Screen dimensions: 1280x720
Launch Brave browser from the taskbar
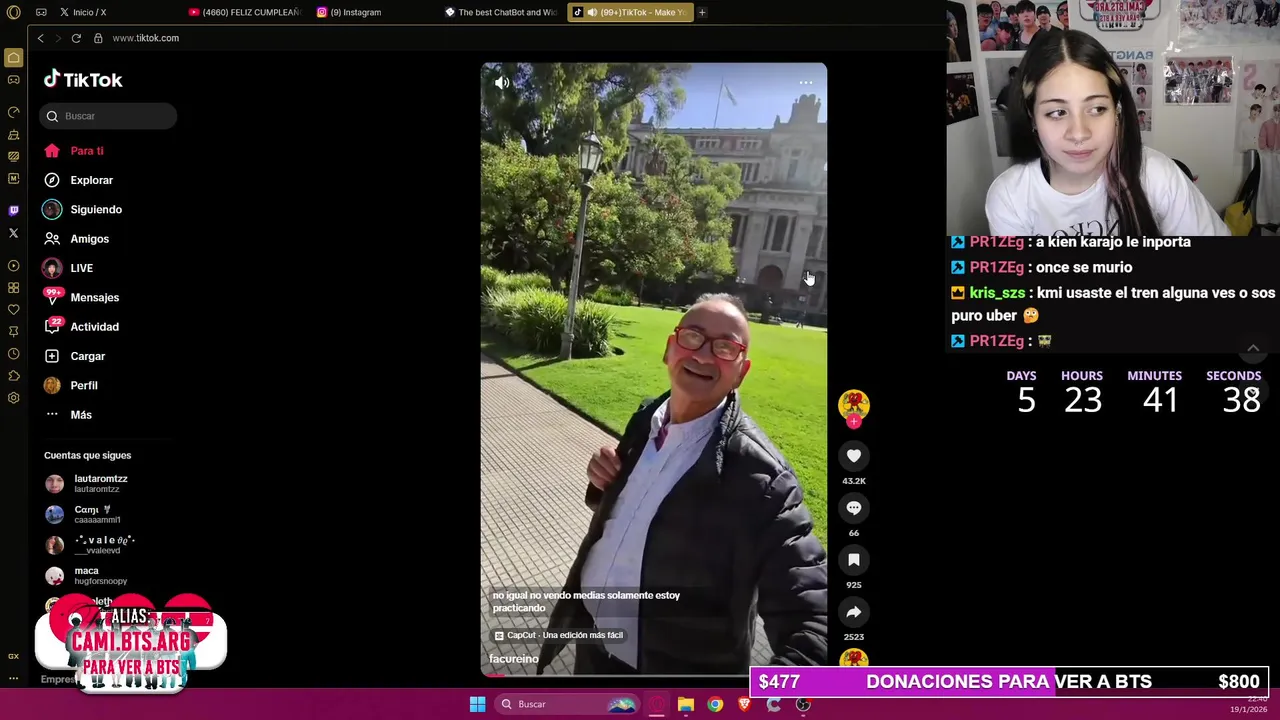pos(744,704)
